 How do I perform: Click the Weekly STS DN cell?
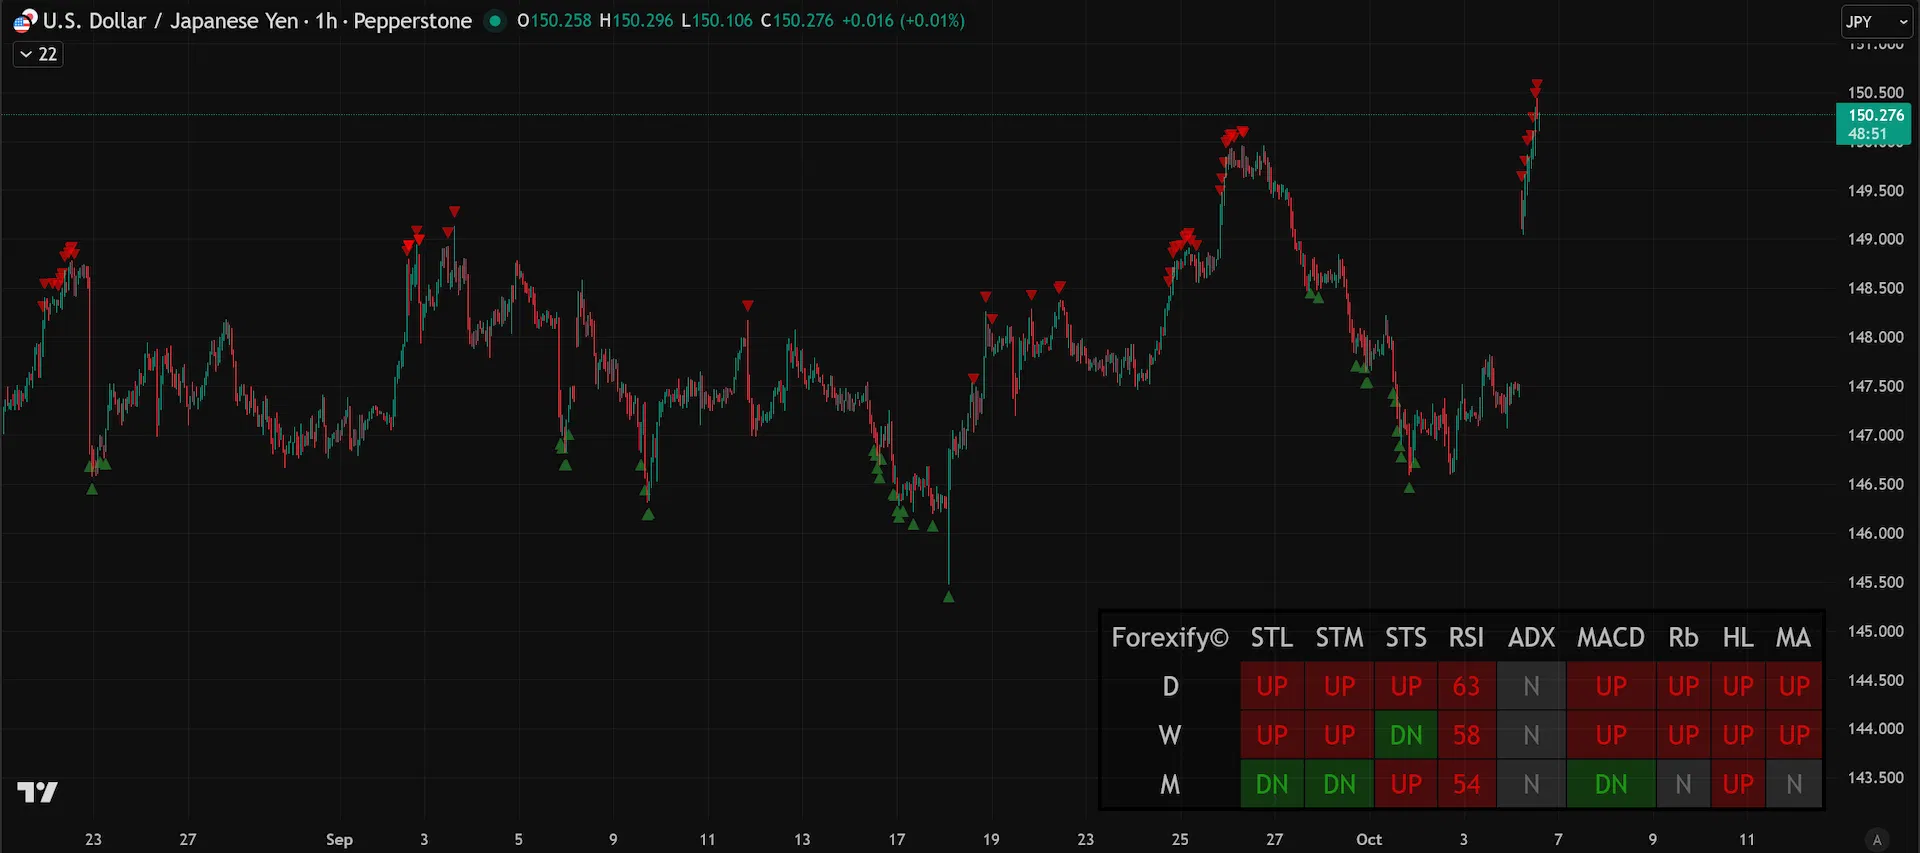(1406, 735)
